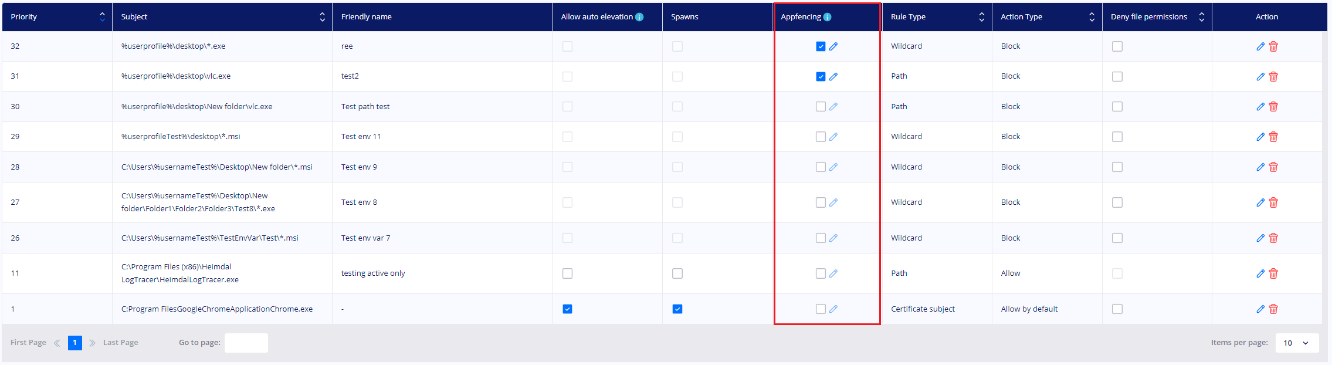The image size is (1332, 365).
Task: Open the Items per page dropdown
Action: (1294, 343)
